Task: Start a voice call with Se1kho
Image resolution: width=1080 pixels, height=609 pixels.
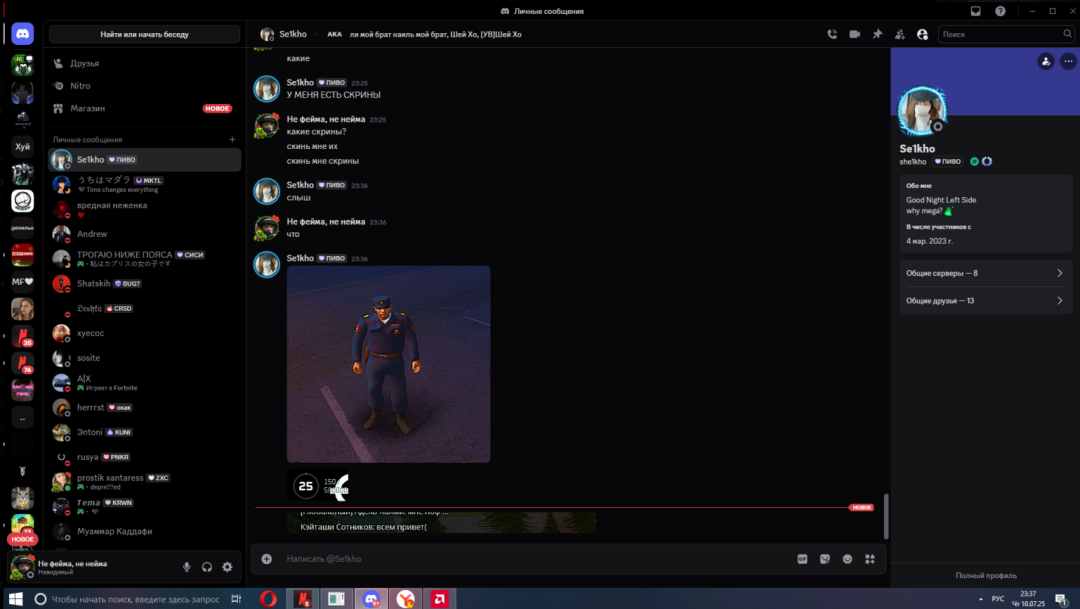Action: click(832, 34)
